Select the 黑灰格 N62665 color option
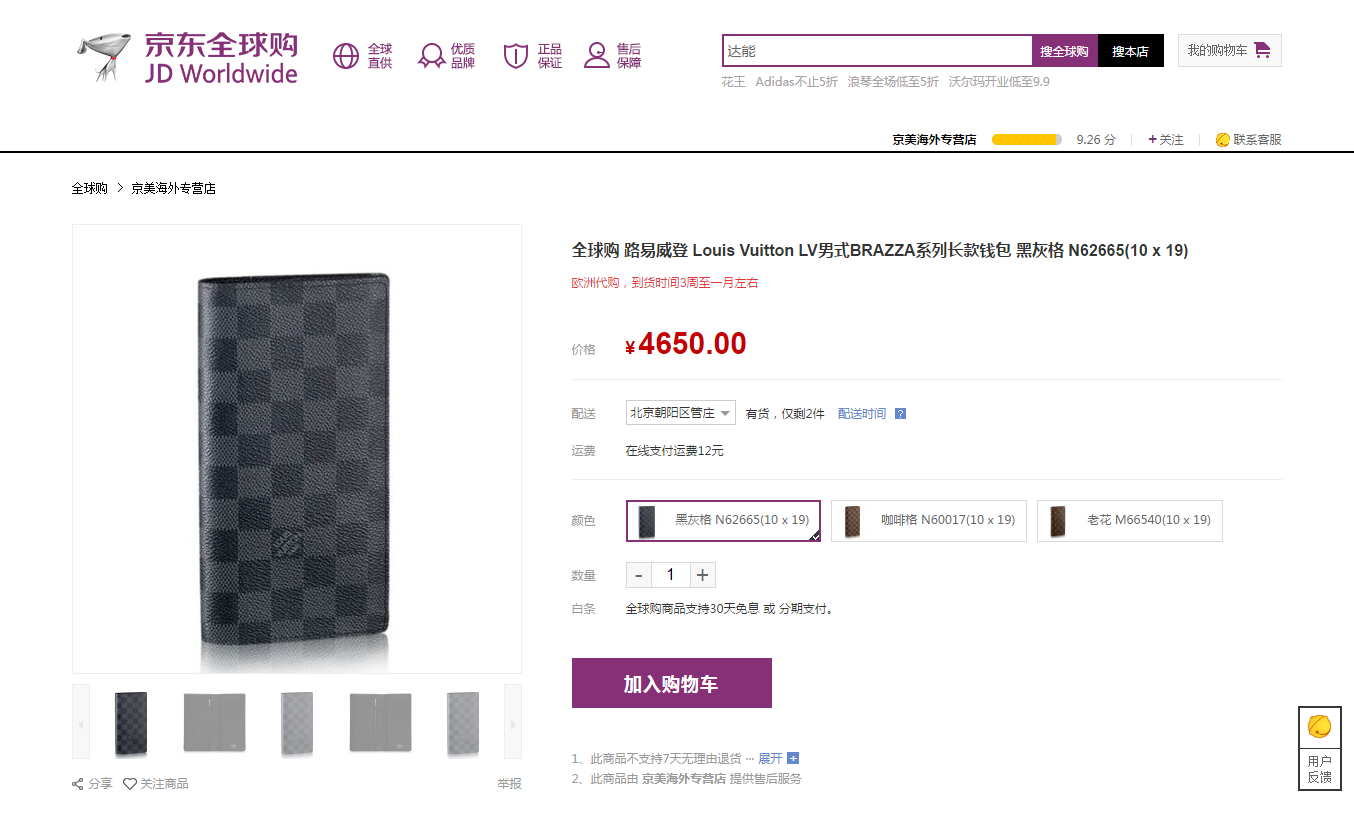 tap(723, 520)
